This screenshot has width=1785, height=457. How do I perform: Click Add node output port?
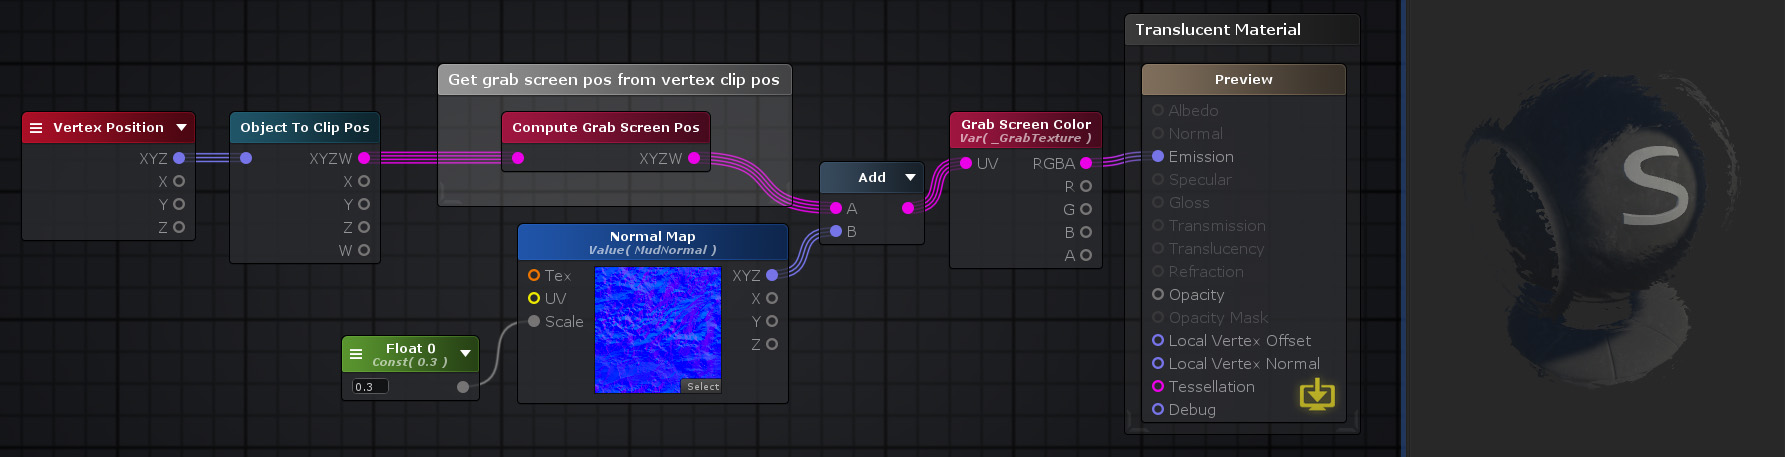tap(908, 208)
